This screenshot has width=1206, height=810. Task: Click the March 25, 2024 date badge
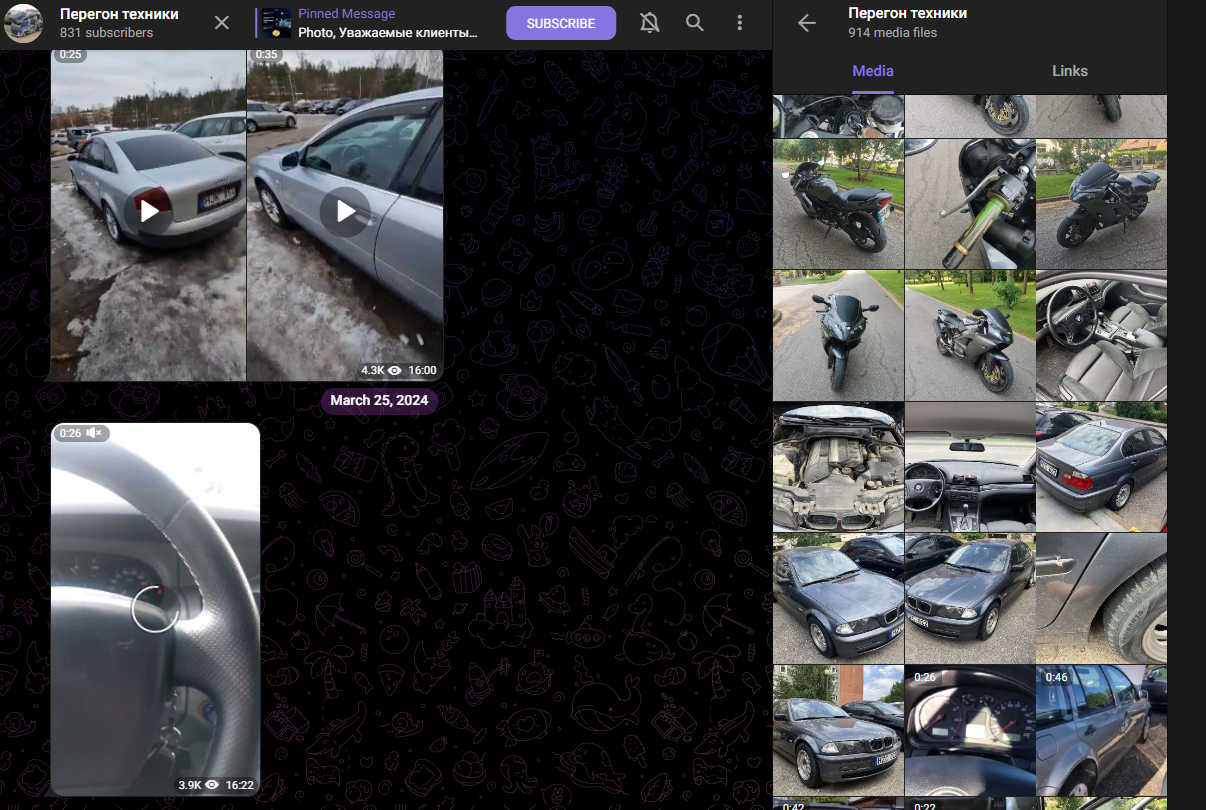coord(379,400)
